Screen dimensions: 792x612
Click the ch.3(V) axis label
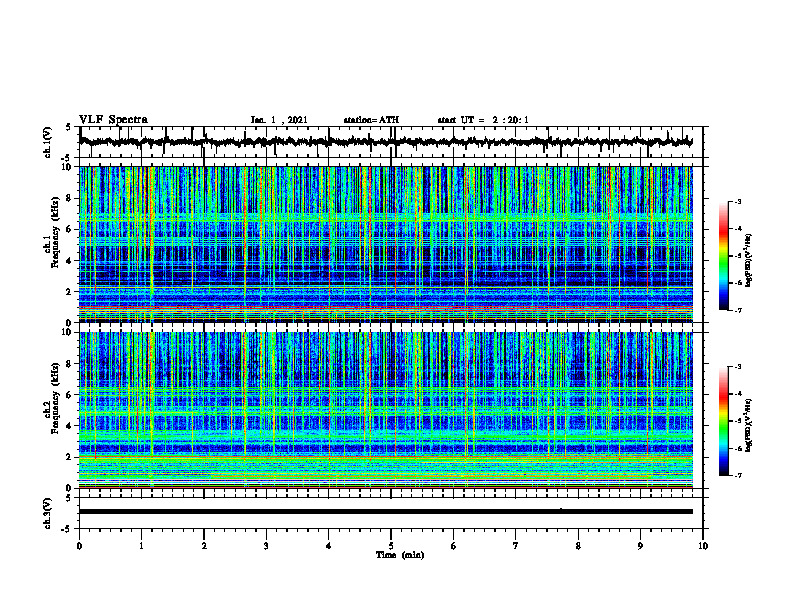(49, 513)
